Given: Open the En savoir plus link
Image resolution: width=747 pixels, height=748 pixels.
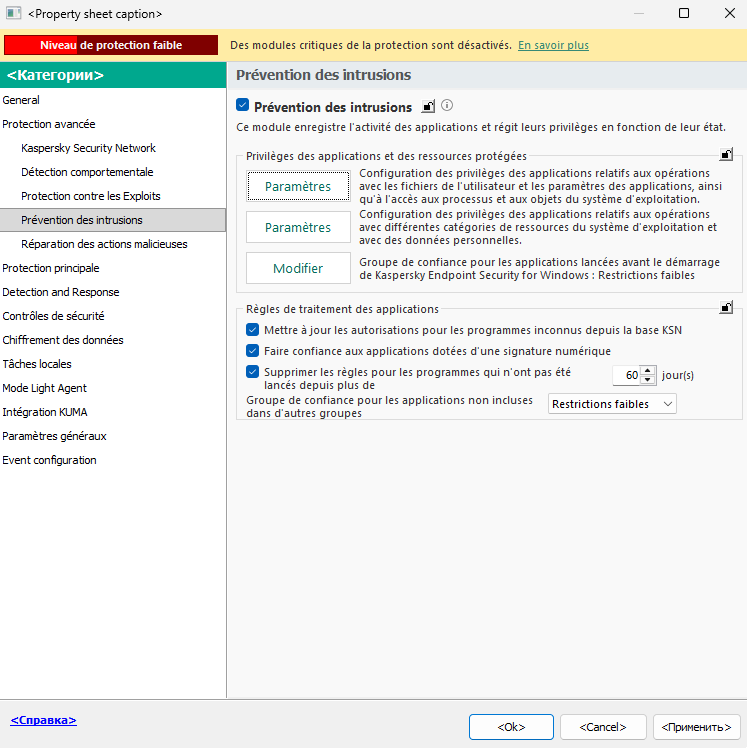Looking at the screenshot, I should [553, 45].
